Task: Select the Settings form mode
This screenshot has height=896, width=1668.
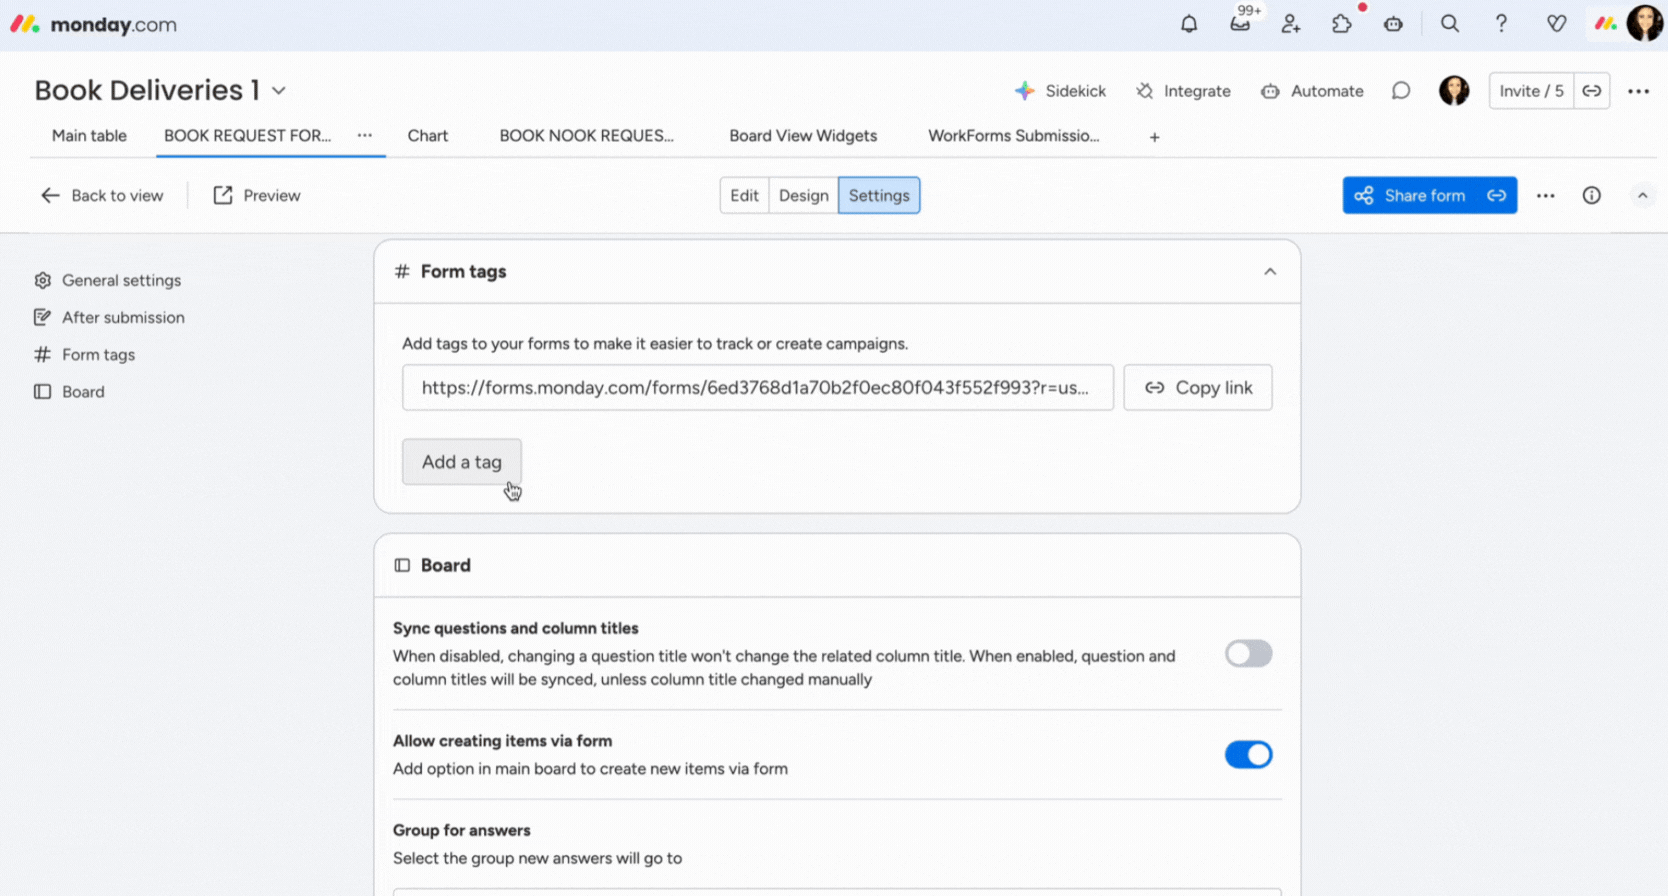Action: [879, 195]
